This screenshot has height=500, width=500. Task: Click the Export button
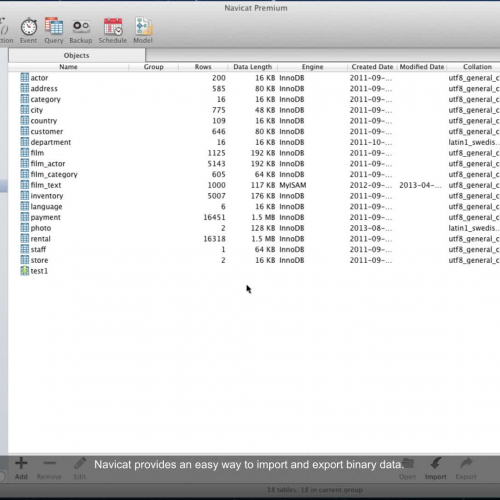466,468
